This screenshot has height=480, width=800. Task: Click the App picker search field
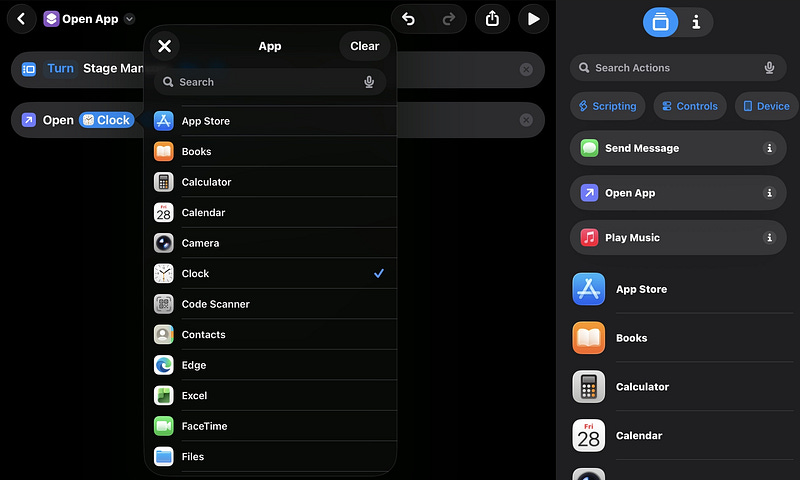click(270, 82)
